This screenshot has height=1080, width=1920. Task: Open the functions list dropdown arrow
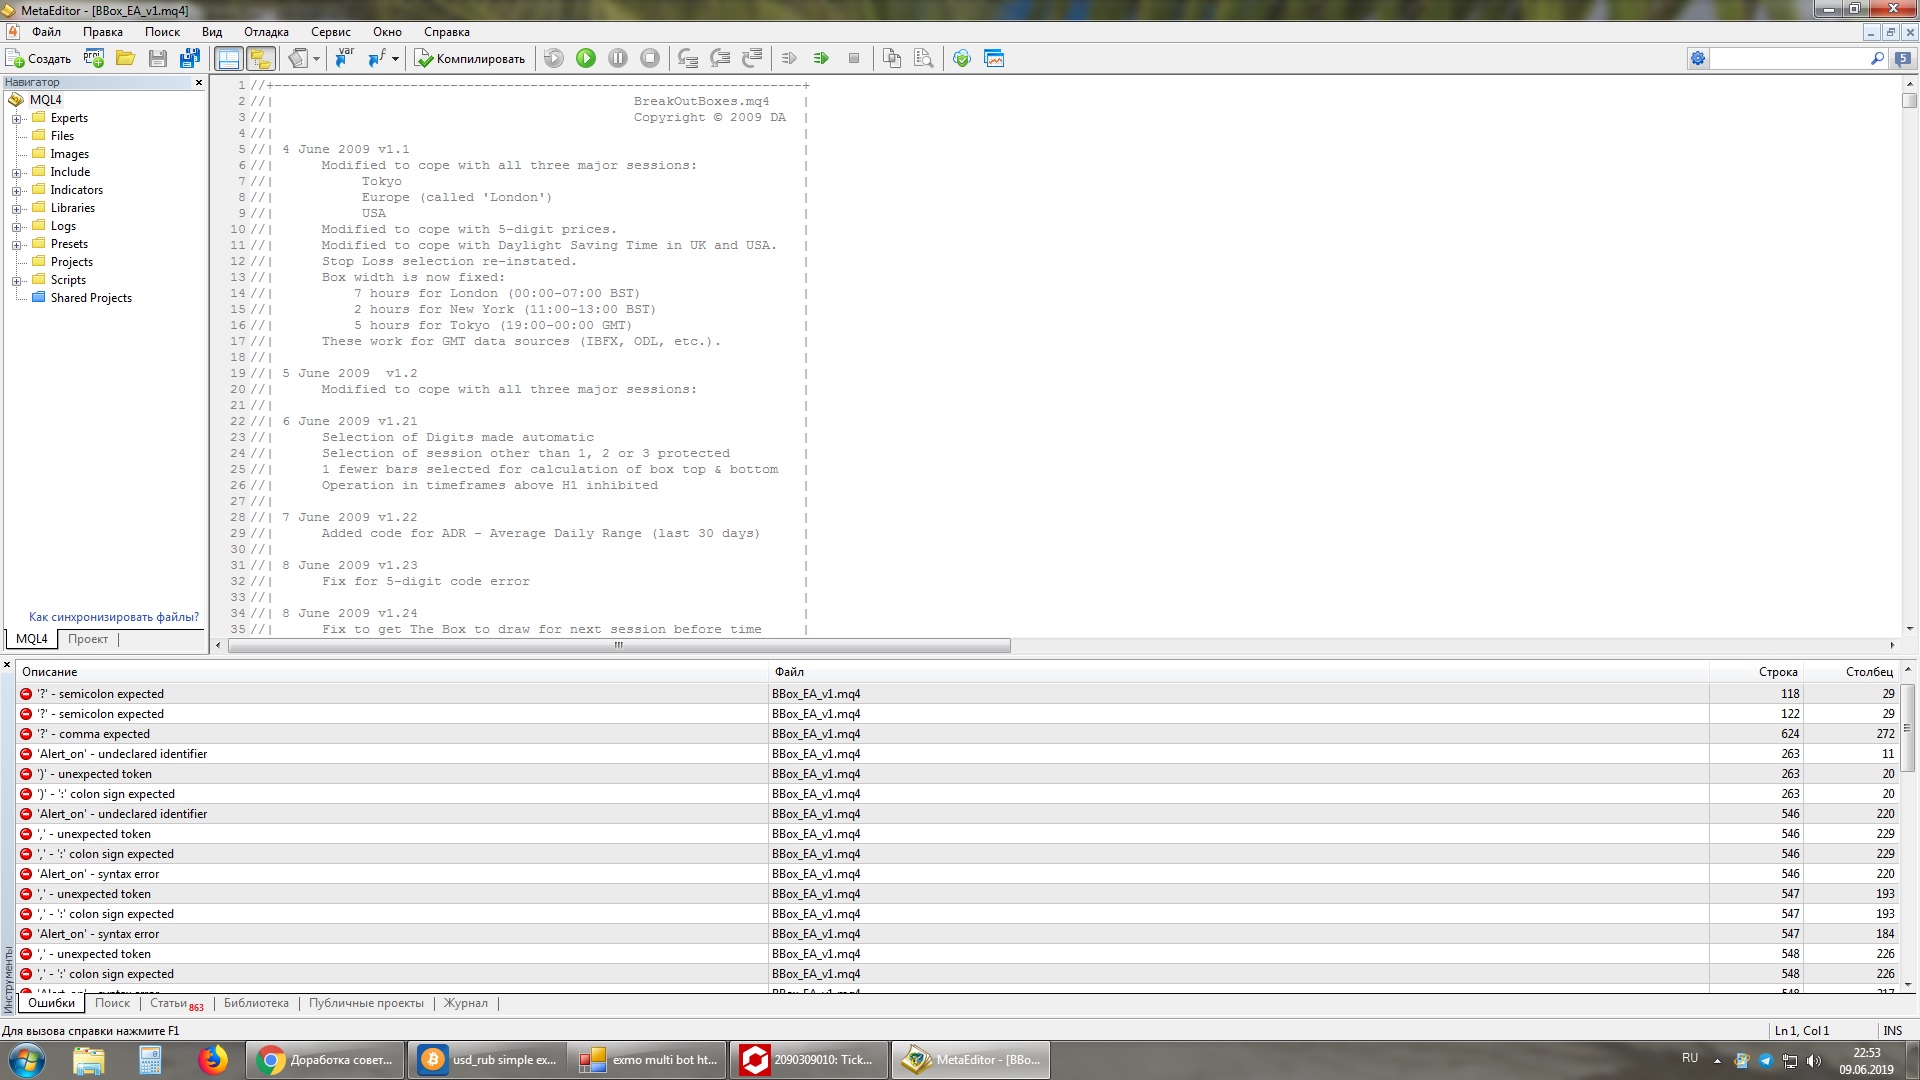395,58
